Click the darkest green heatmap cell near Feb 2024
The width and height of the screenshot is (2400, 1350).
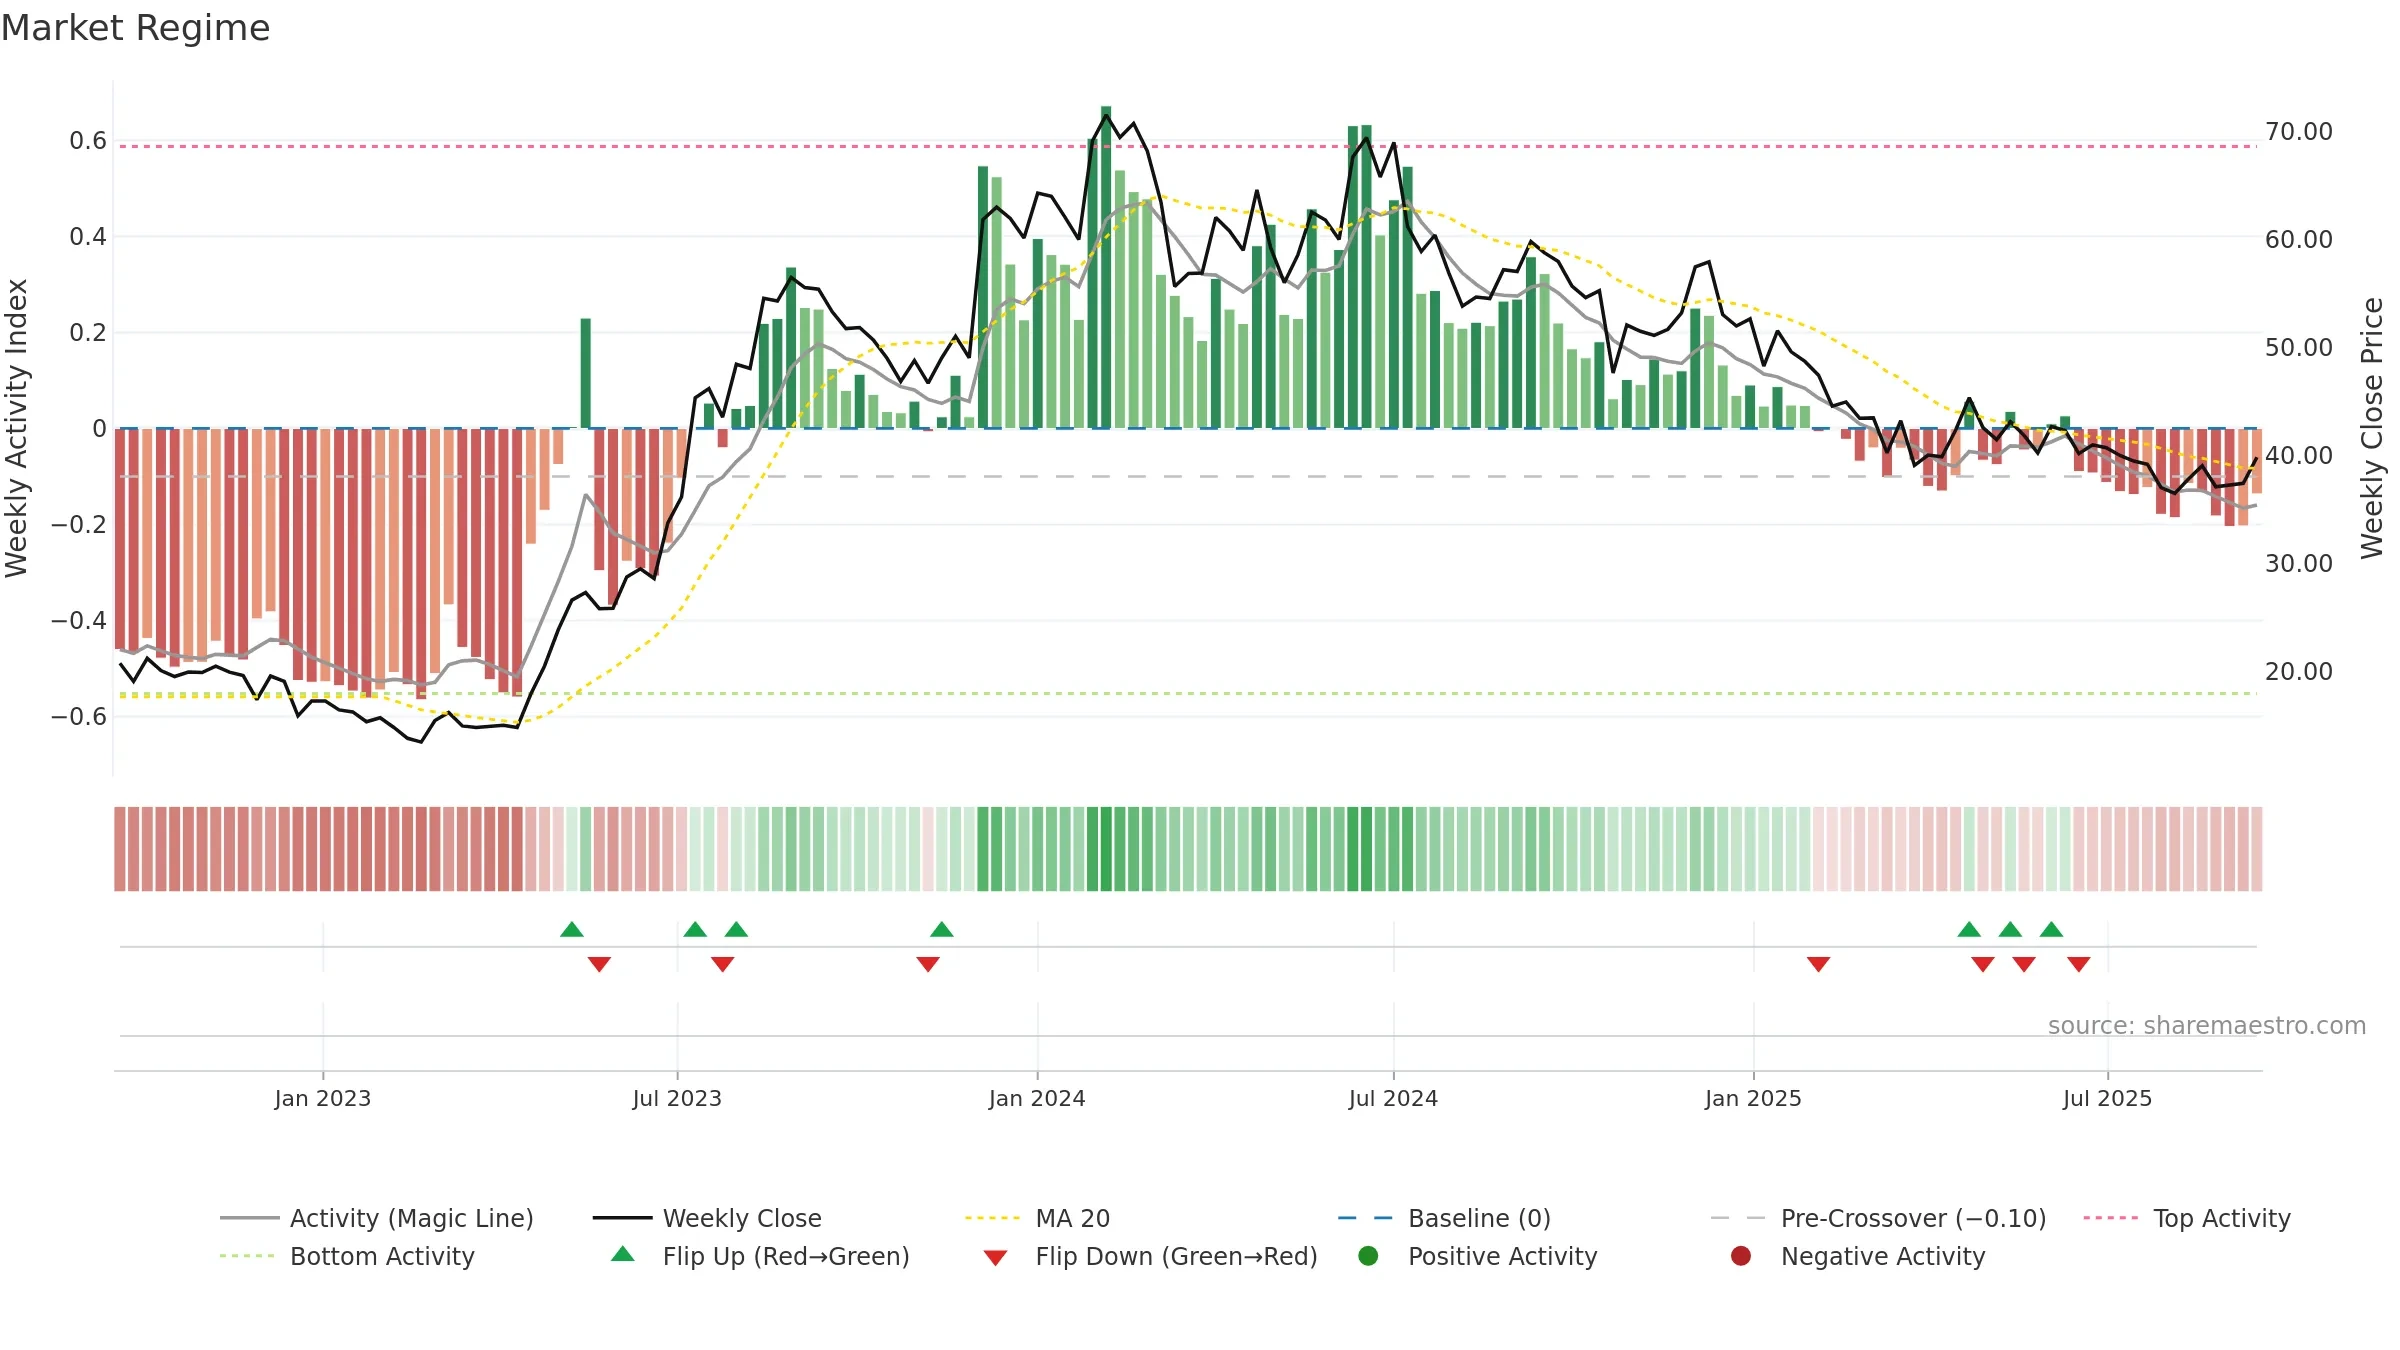coord(1106,849)
